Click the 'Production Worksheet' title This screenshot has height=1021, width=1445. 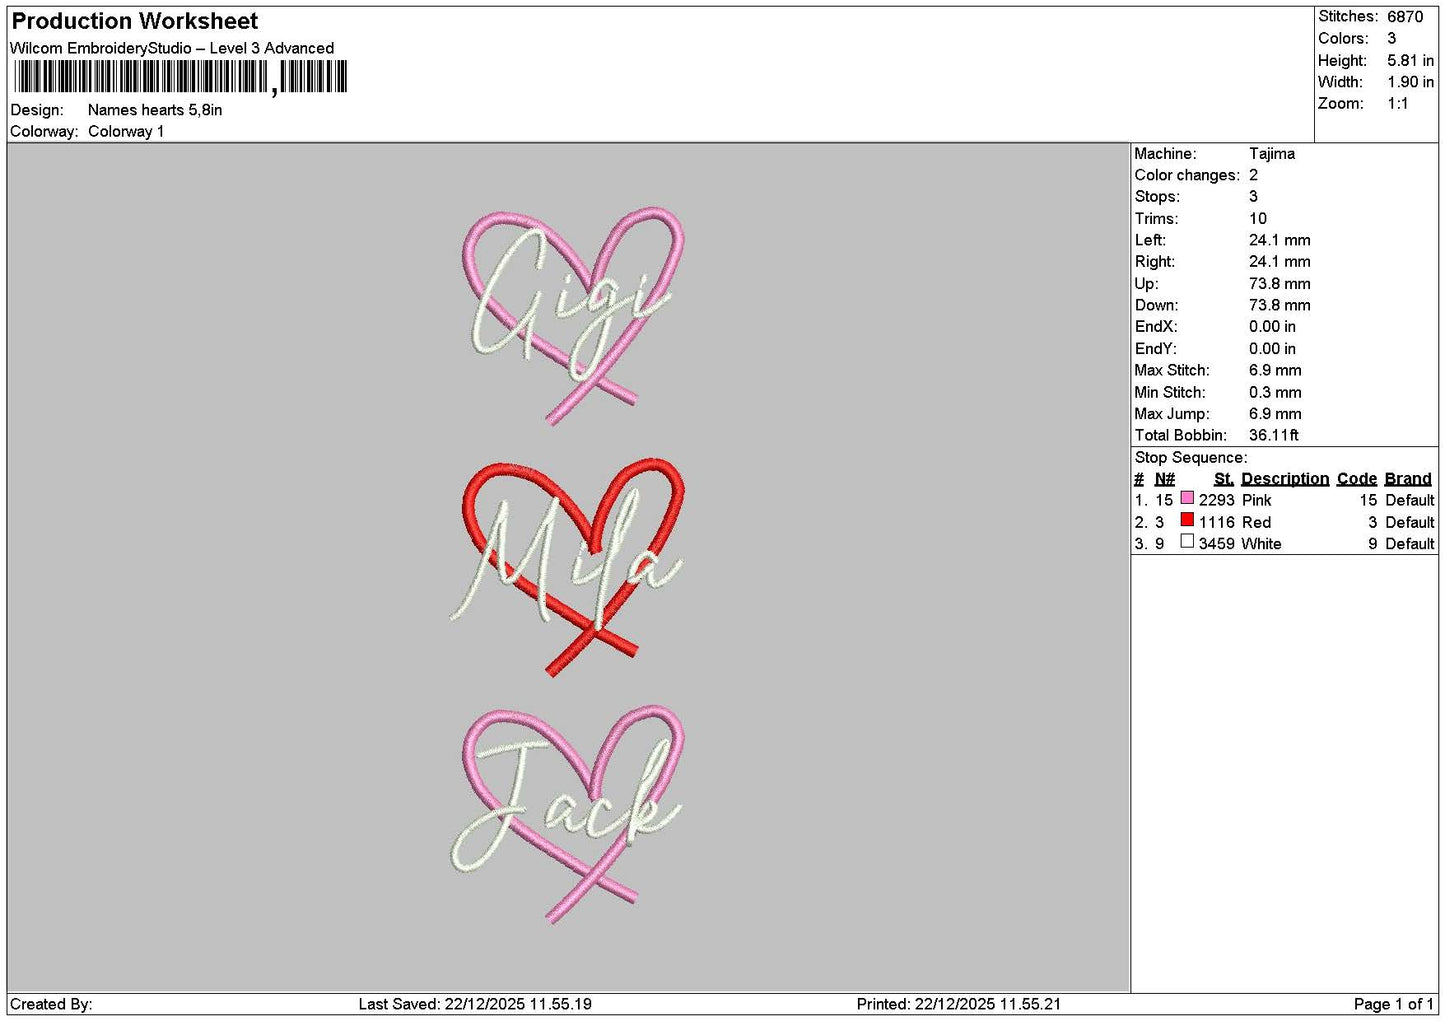coord(134,21)
